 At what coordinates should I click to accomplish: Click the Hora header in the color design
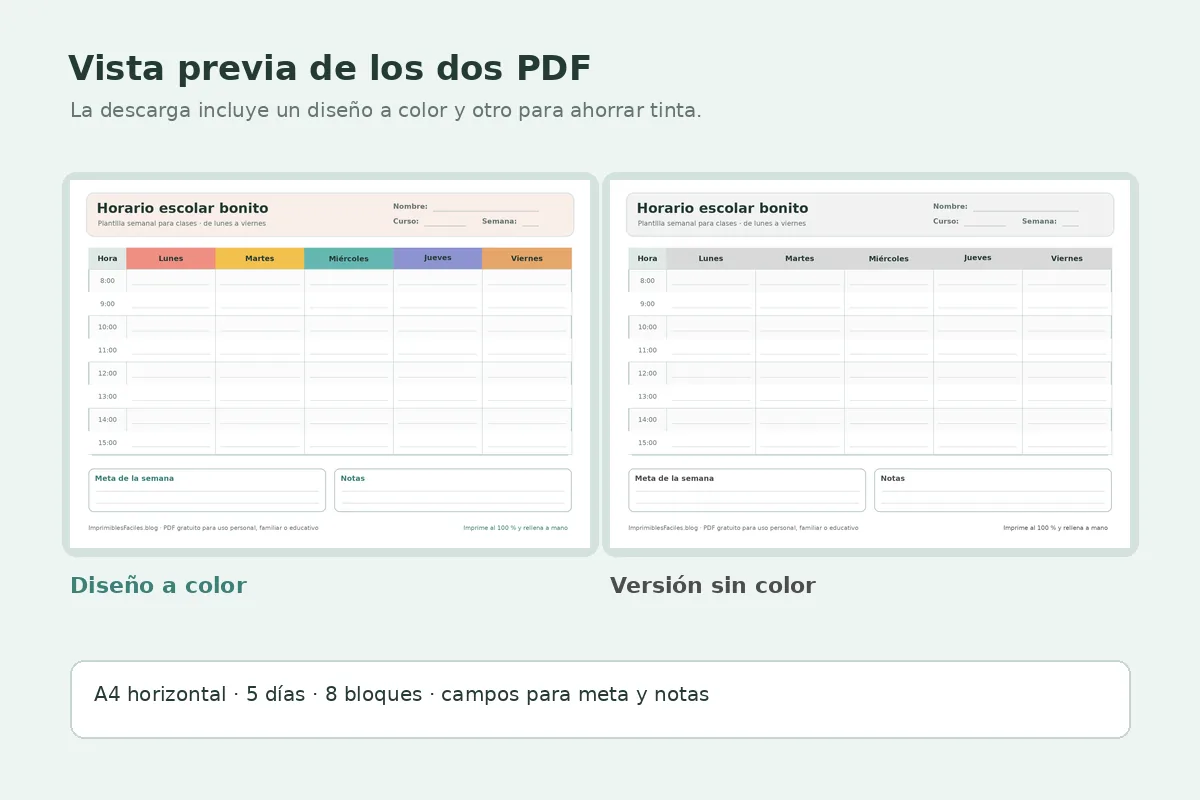(x=107, y=258)
